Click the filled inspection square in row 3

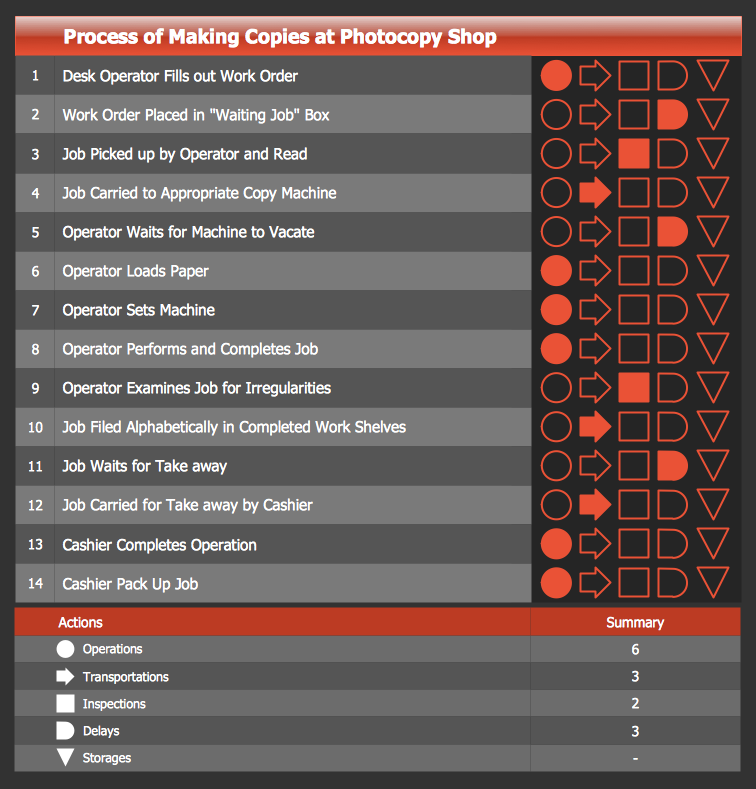click(x=634, y=153)
